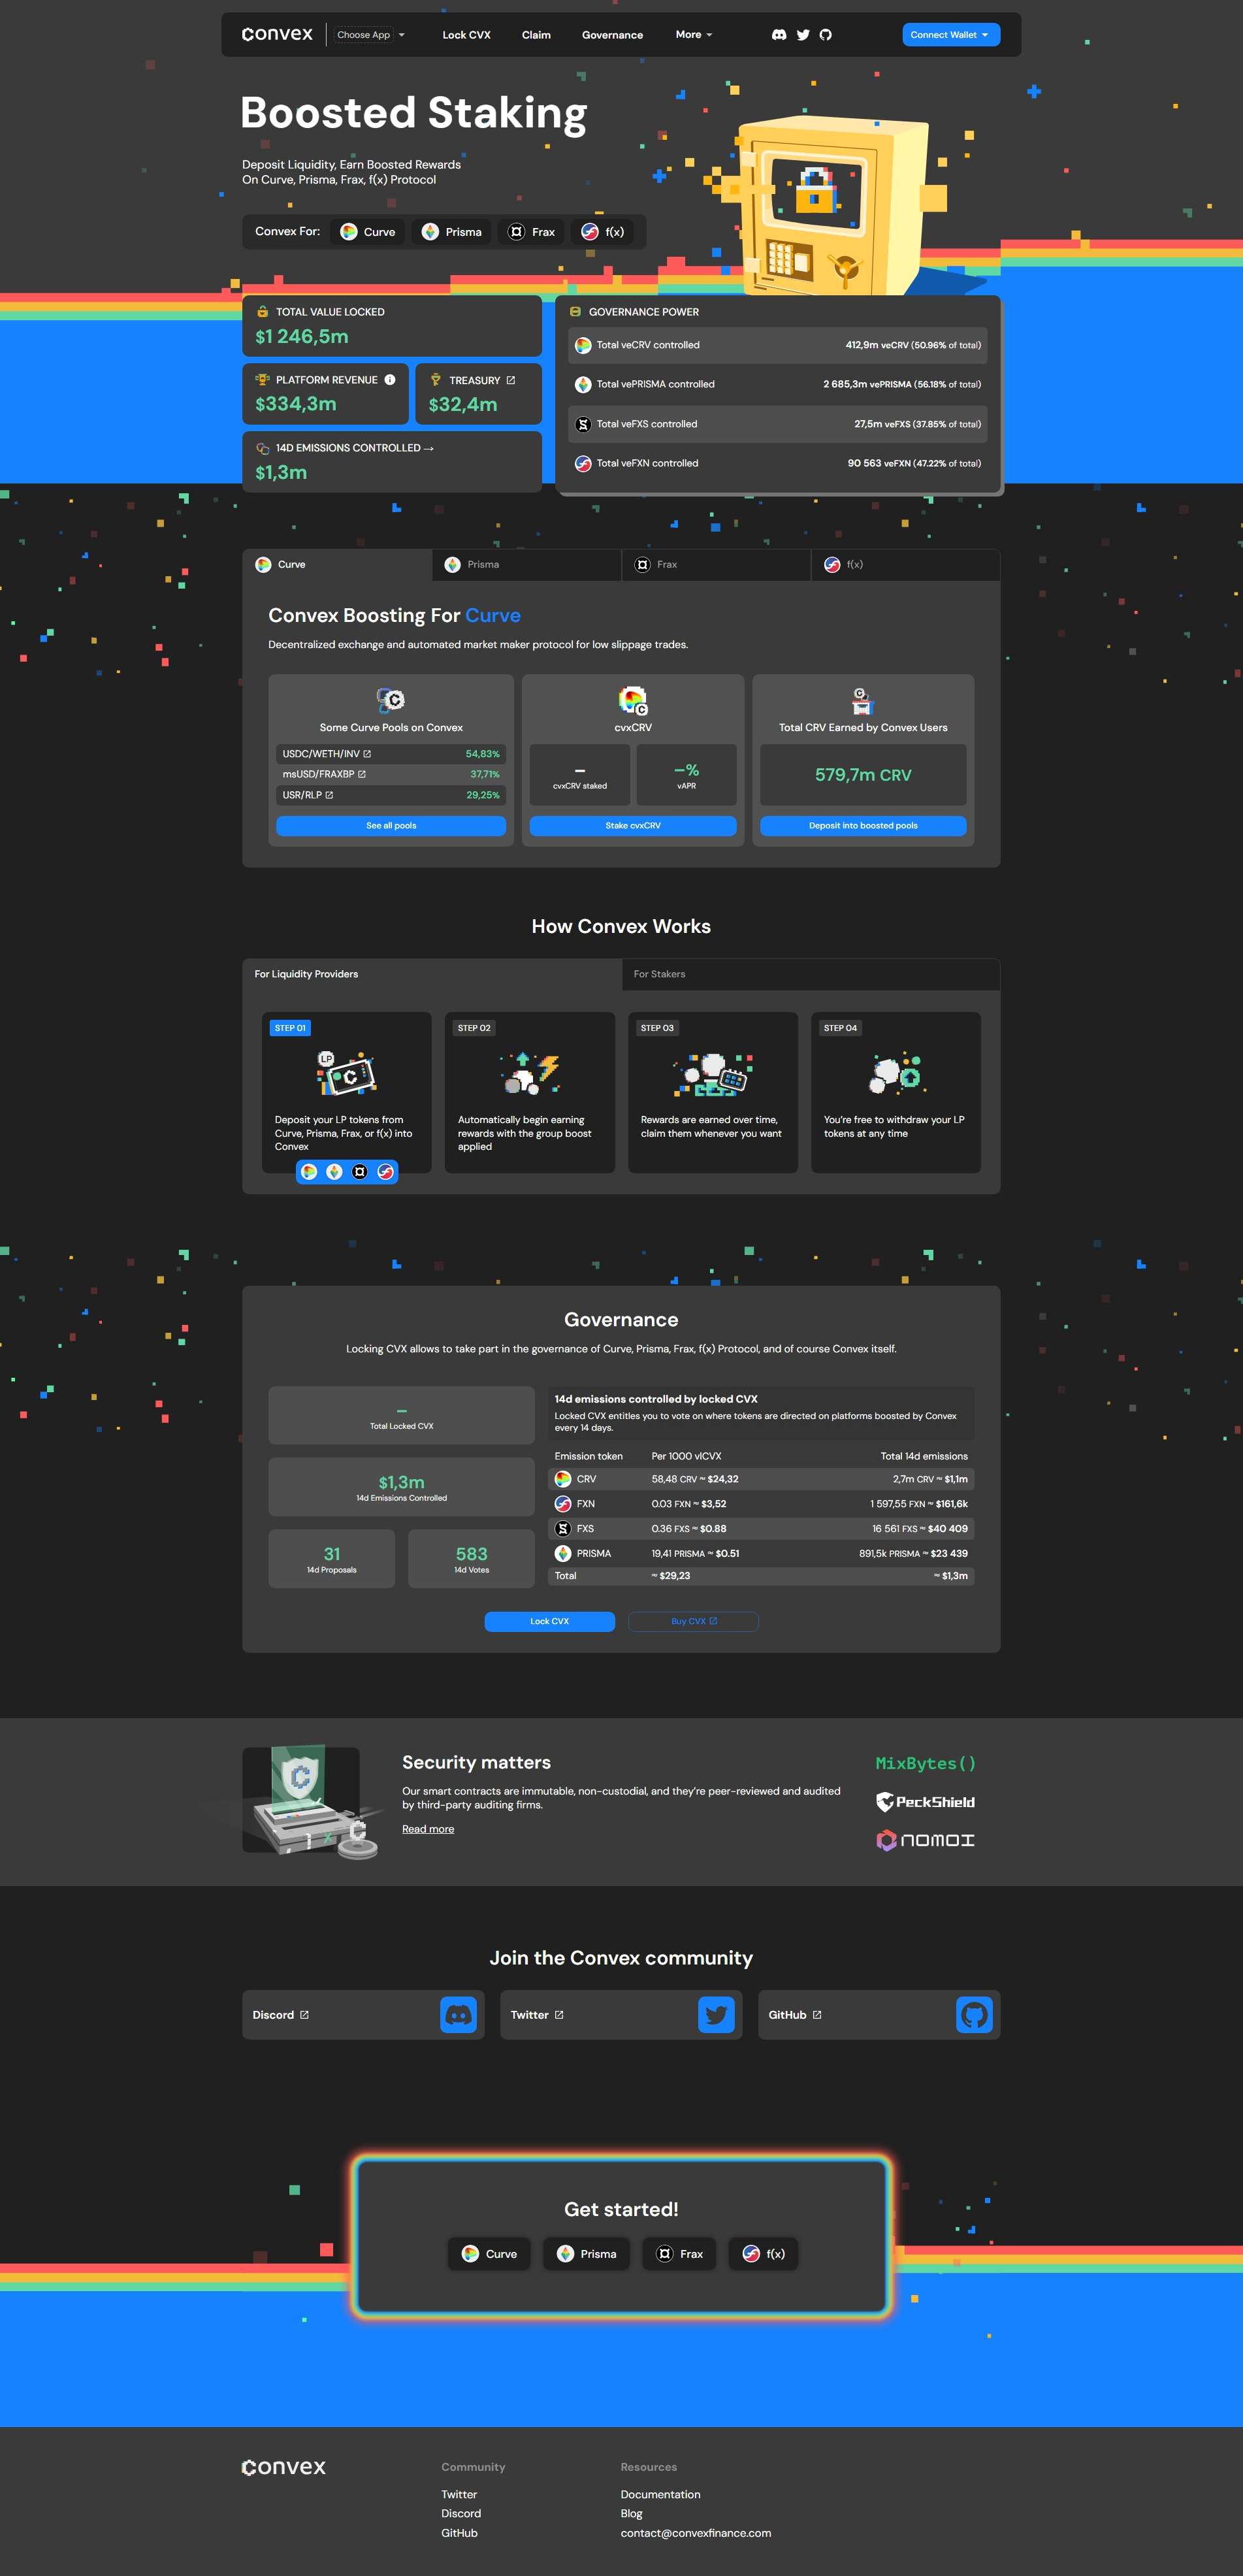Image resolution: width=1243 pixels, height=2576 pixels.
Task: Open footer Documentation link
Action: point(660,2495)
